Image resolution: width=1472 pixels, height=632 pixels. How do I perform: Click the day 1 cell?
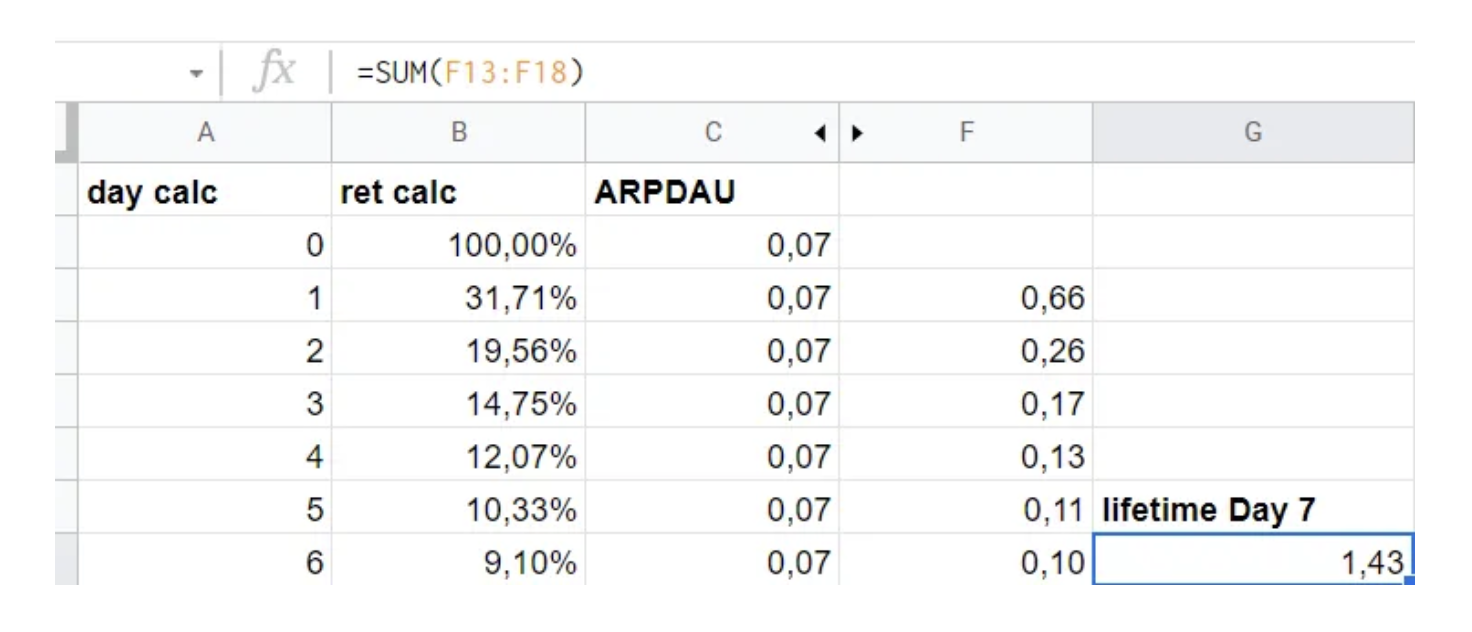(x=205, y=297)
